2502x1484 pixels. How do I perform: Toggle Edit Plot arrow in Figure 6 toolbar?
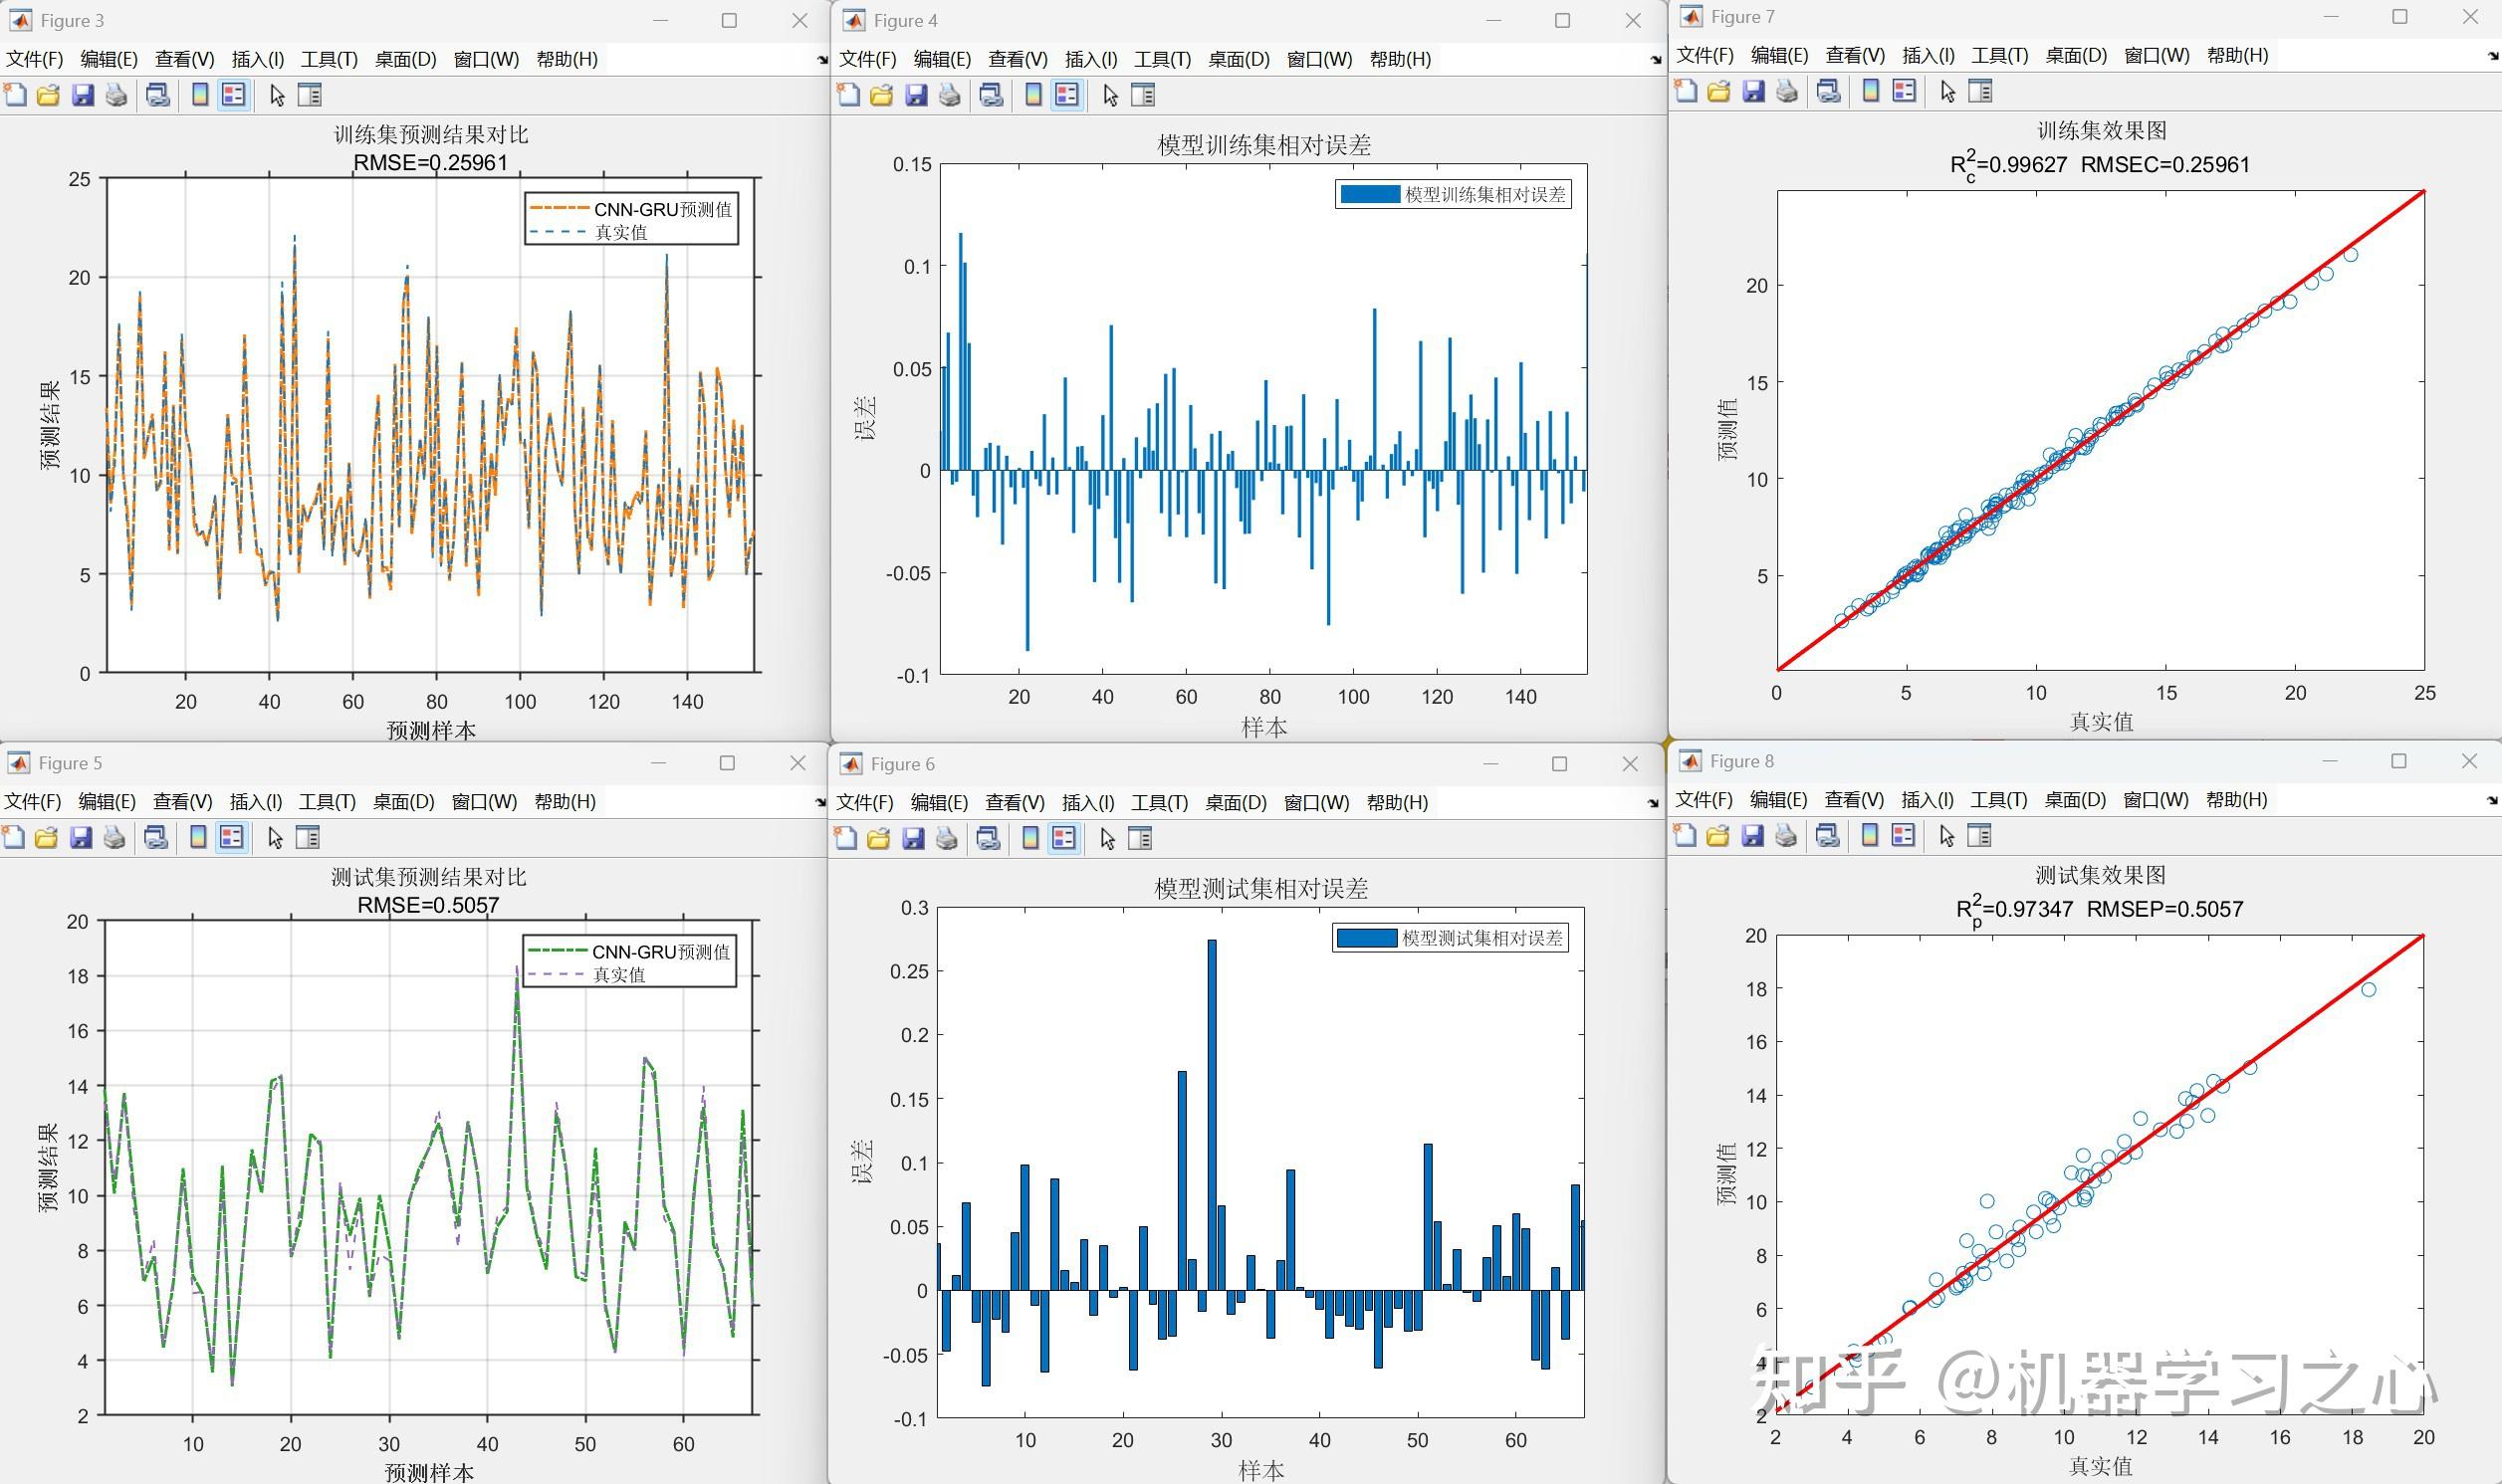1107,838
